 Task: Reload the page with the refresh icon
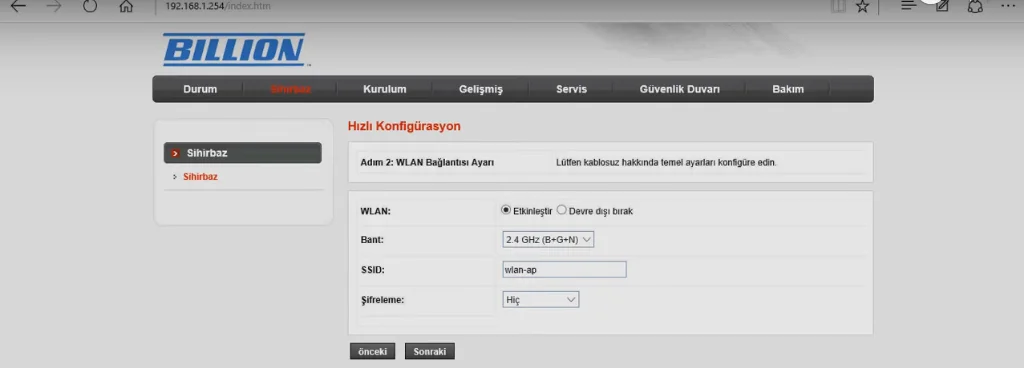click(90, 7)
